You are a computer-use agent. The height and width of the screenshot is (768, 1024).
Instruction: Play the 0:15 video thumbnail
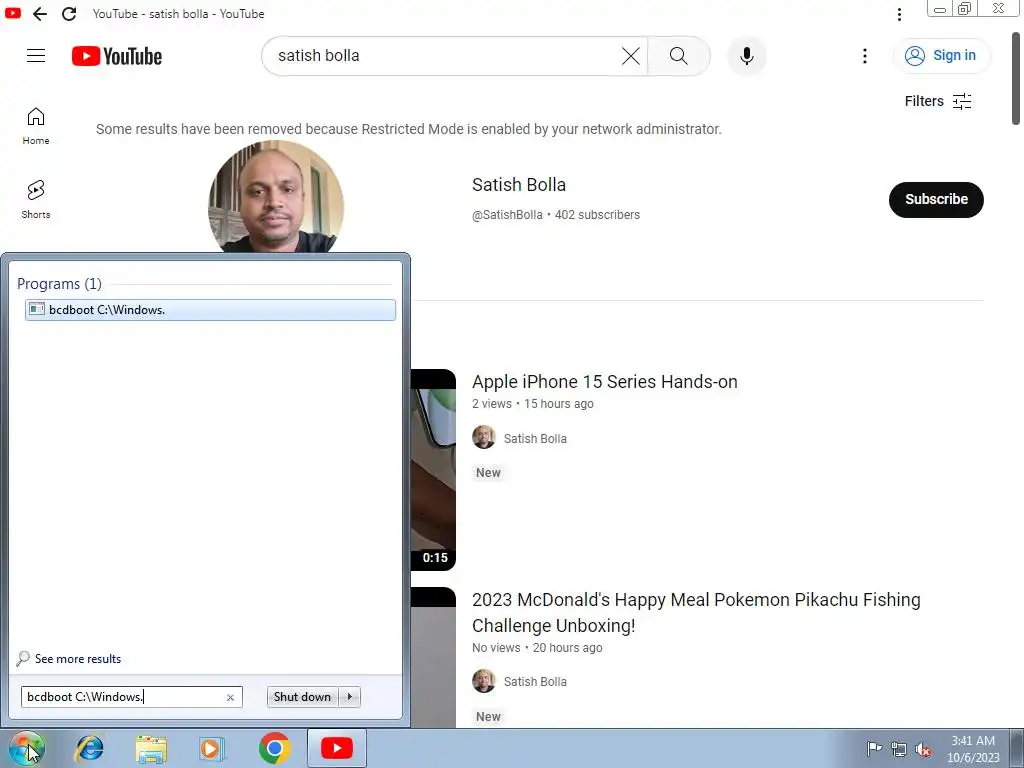tap(433, 470)
